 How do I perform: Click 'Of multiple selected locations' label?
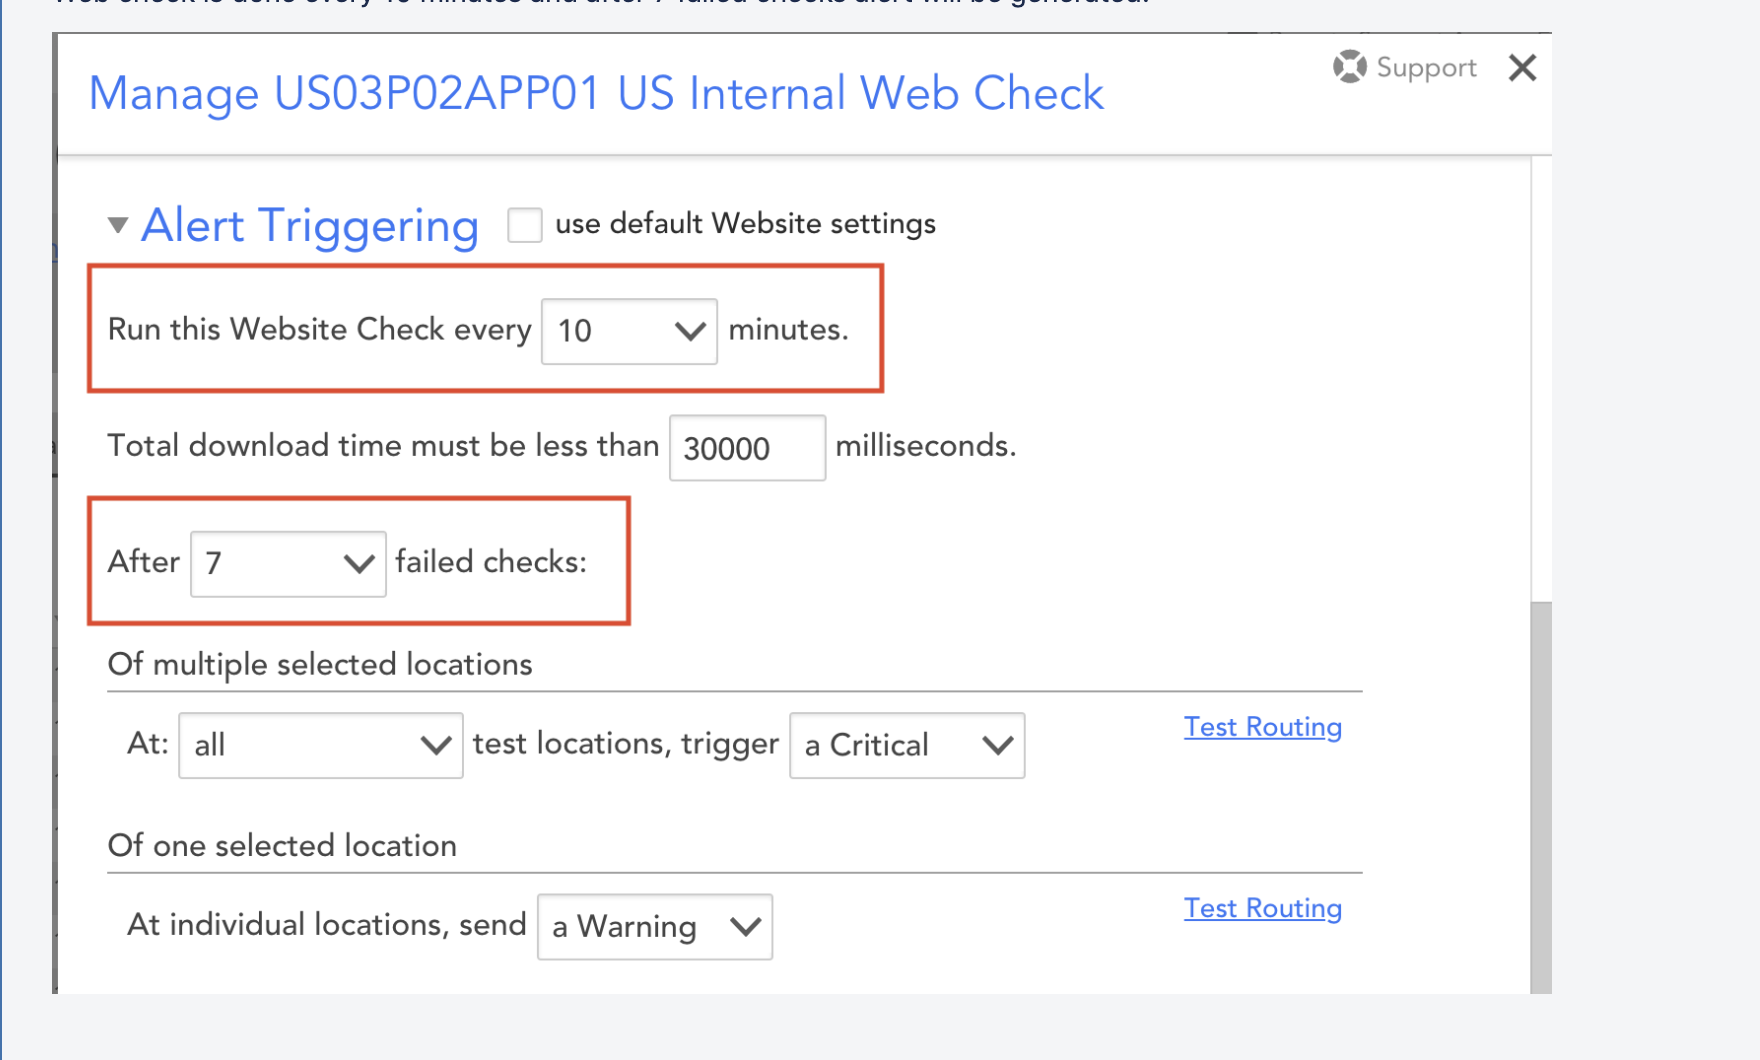click(x=320, y=665)
